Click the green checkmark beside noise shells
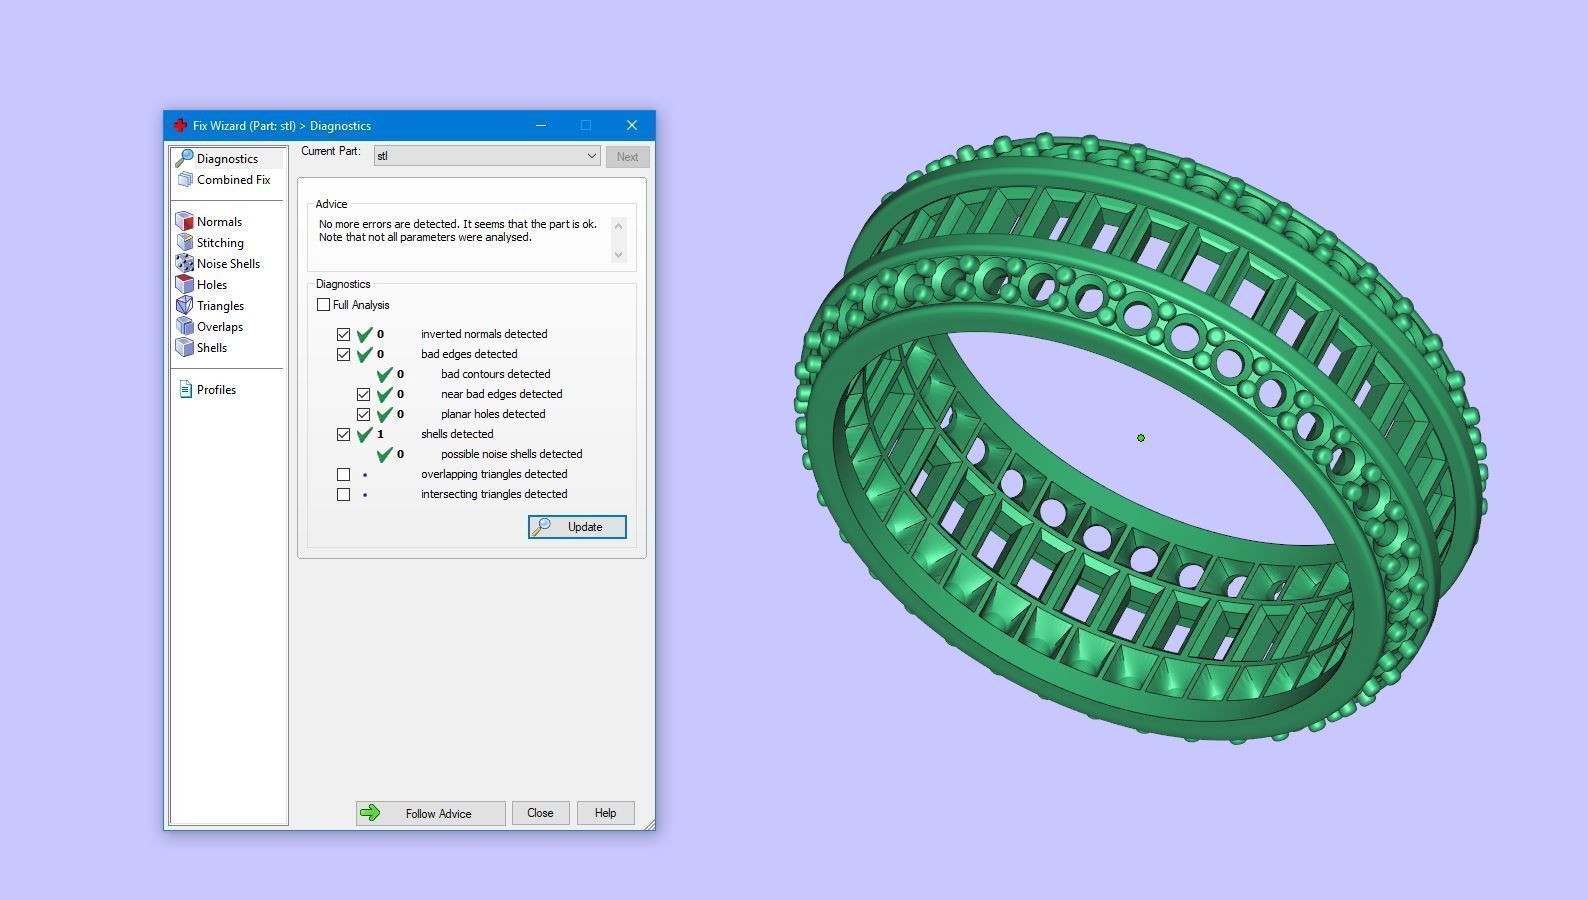 click(x=384, y=454)
